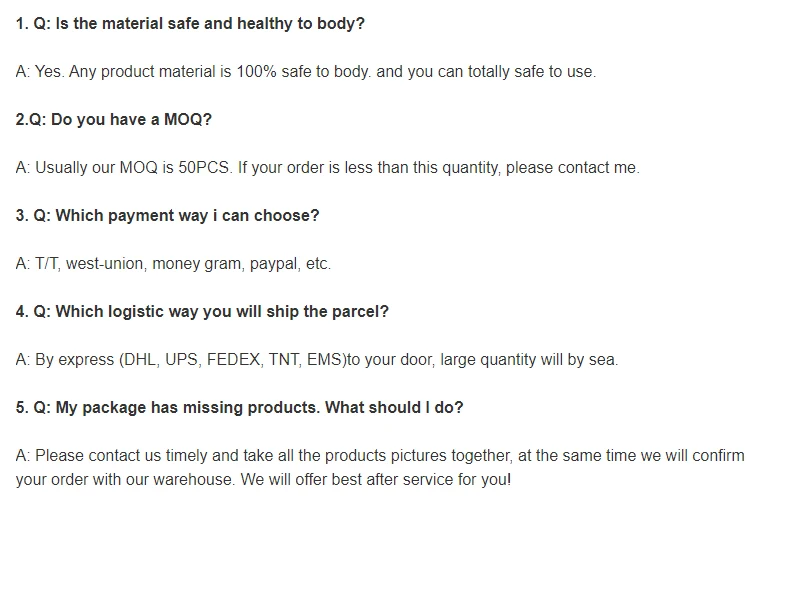Image resolution: width=790 pixels, height=592 pixels.
Task: Select the "Do you have a MOQ?" question
Action: (114, 119)
